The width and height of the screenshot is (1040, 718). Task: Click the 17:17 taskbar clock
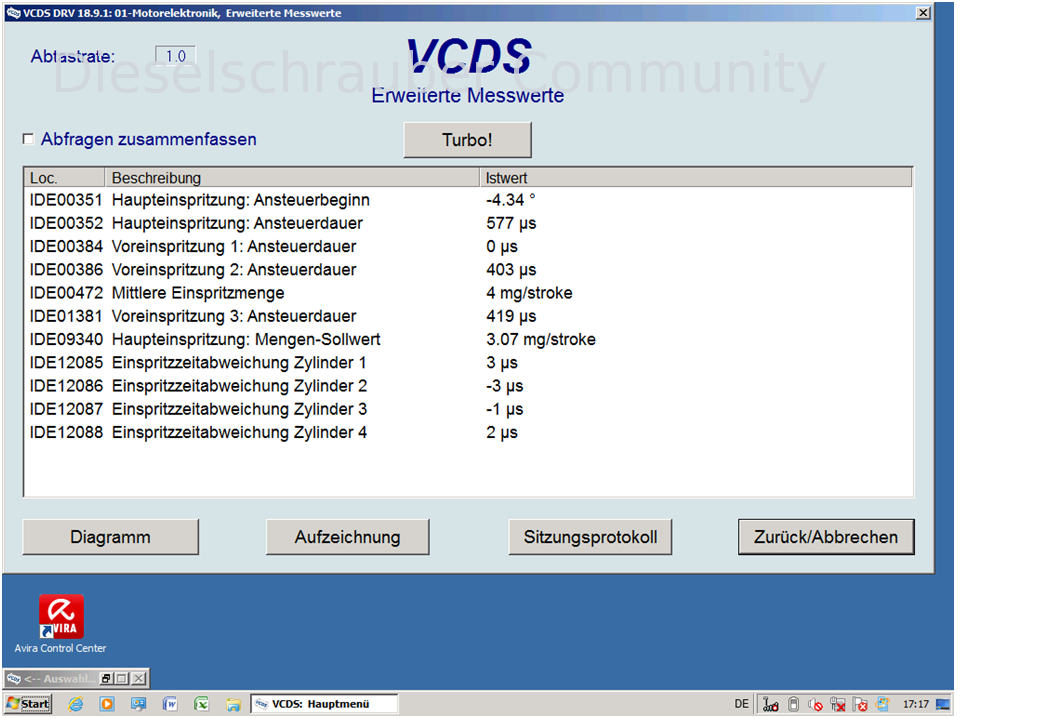(x=916, y=704)
